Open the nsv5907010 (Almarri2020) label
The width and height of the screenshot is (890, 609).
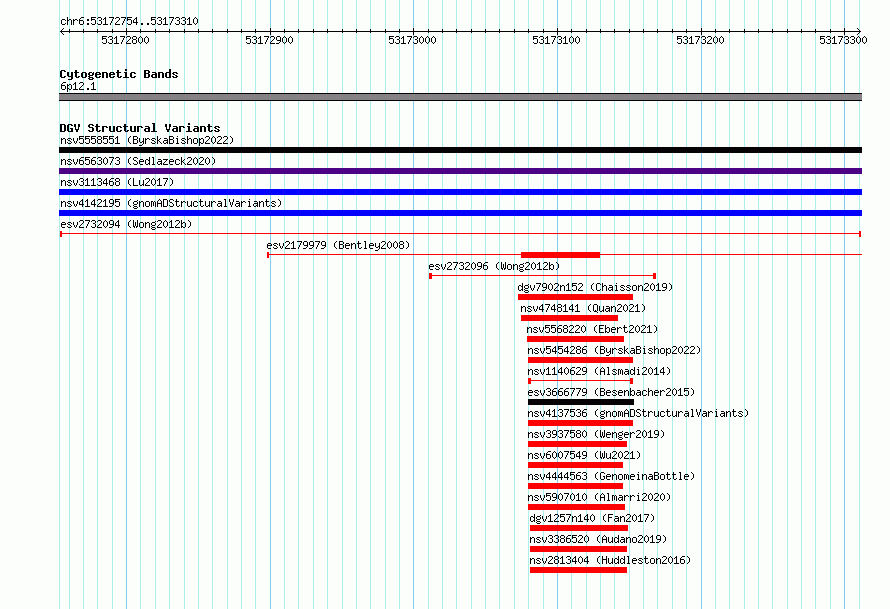(599, 497)
